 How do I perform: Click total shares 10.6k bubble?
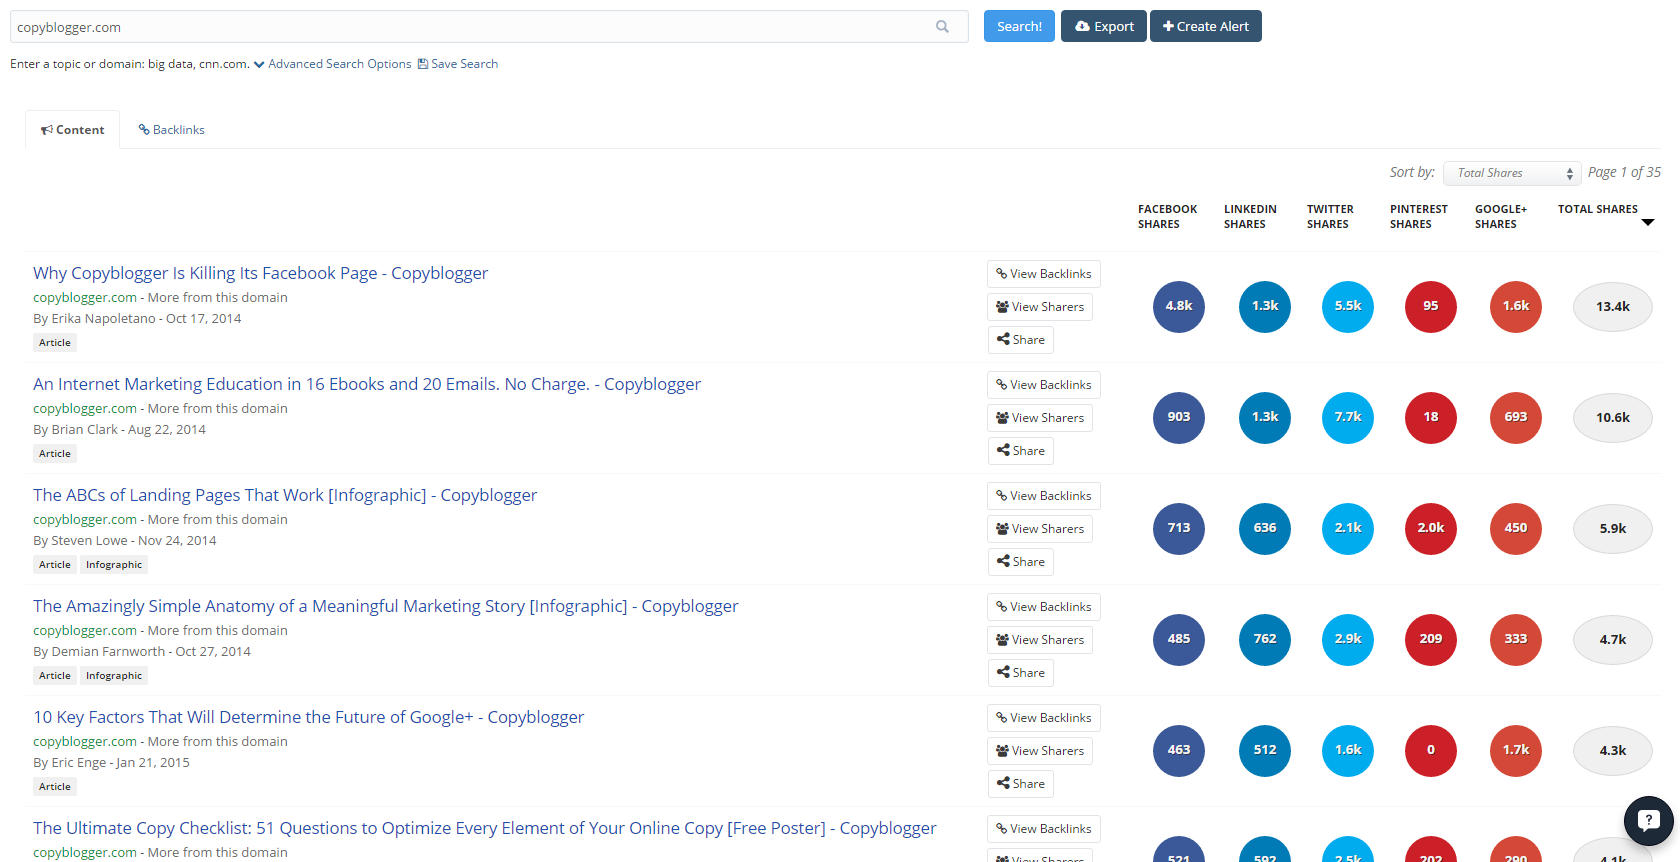click(1613, 418)
